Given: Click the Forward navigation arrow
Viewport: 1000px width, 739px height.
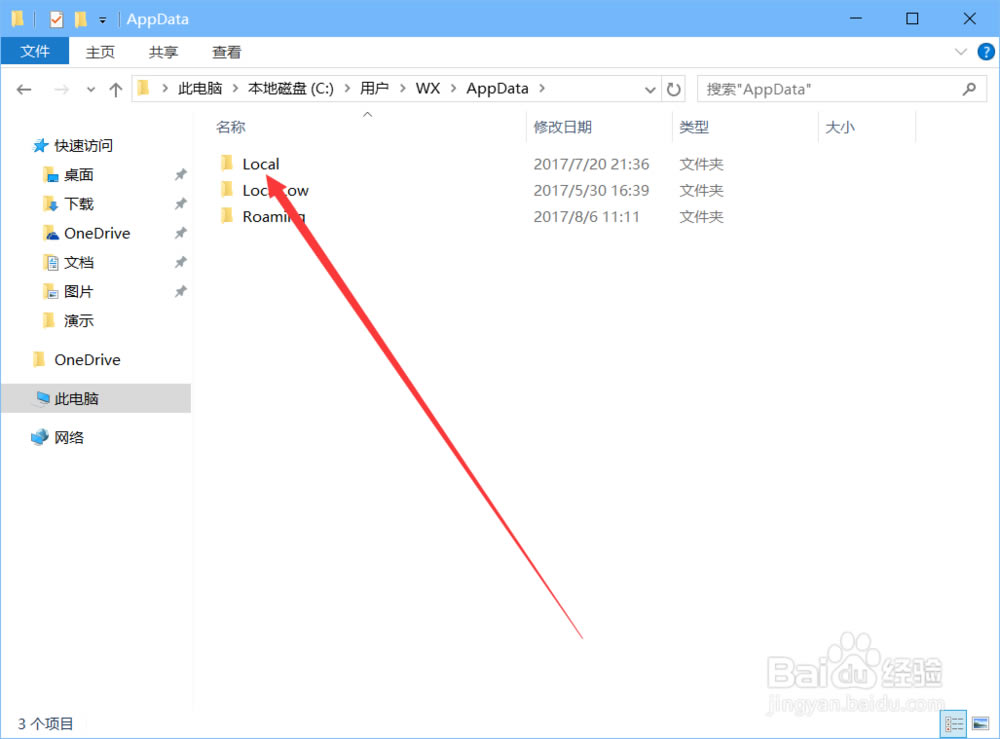Looking at the screenshot, I should pos(61,89).
